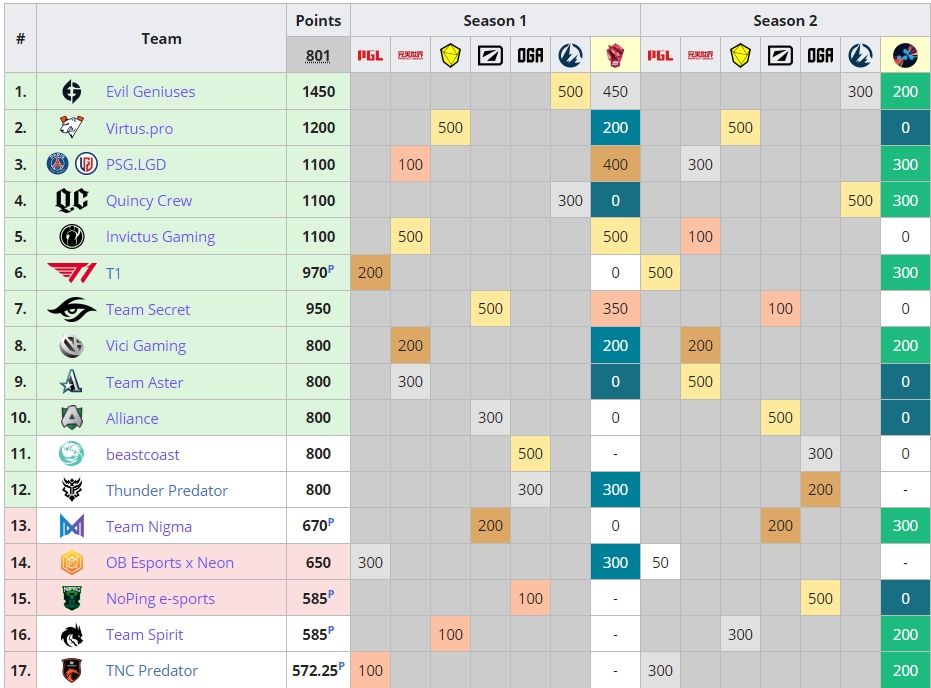The image size is (931, 688).
Task: Open the Virtus.pro team link
Action: 140,128
